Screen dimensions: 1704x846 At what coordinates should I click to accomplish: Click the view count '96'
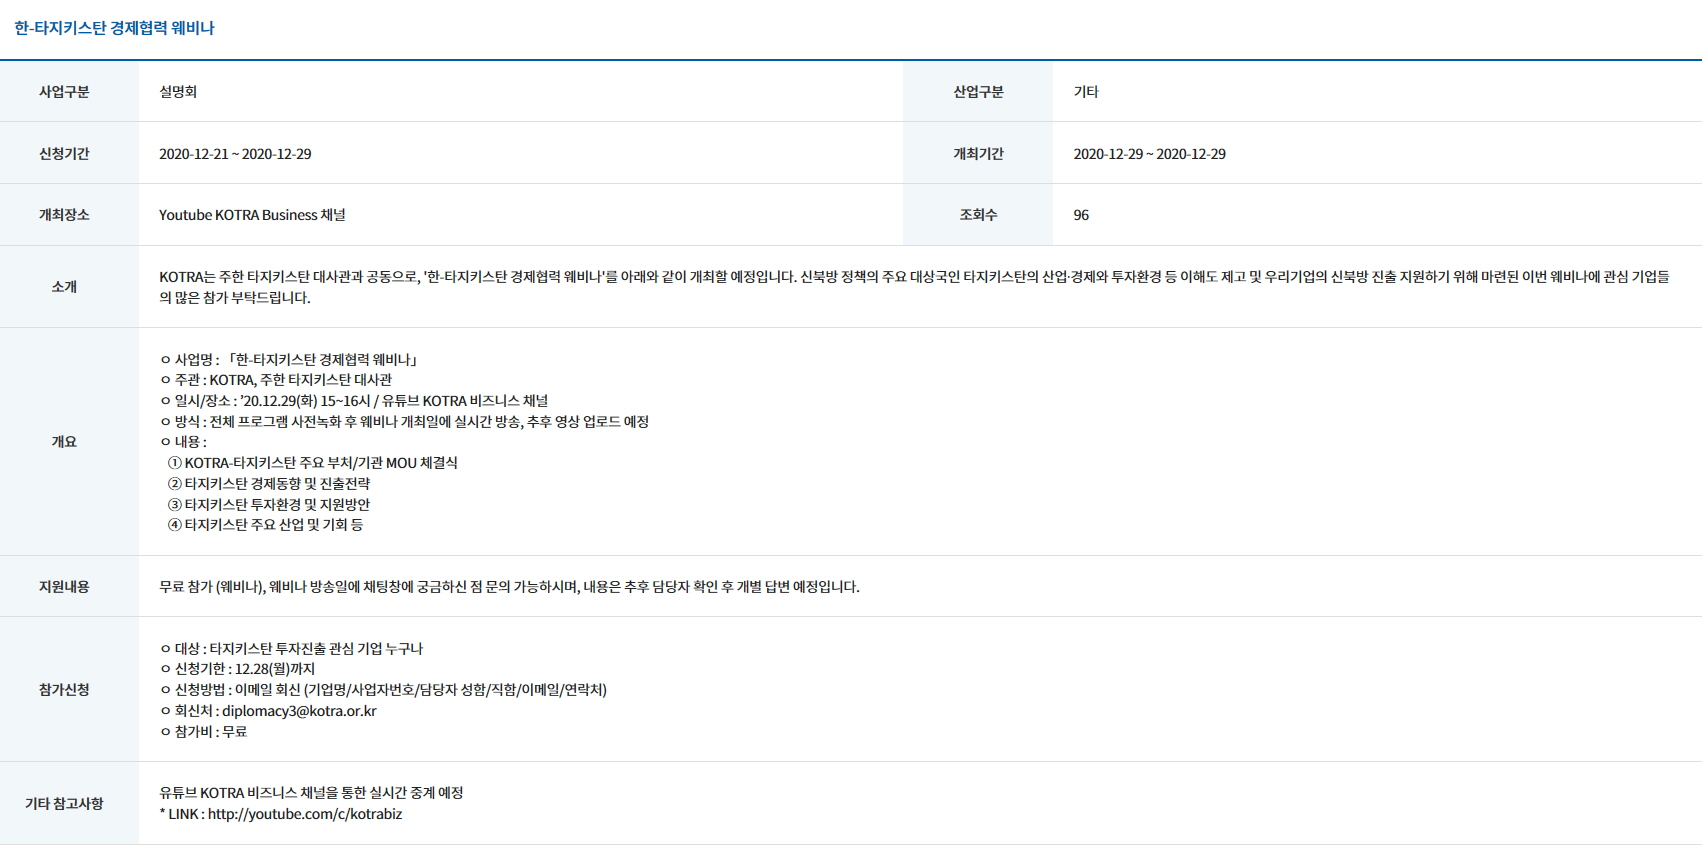[1081, 215]
